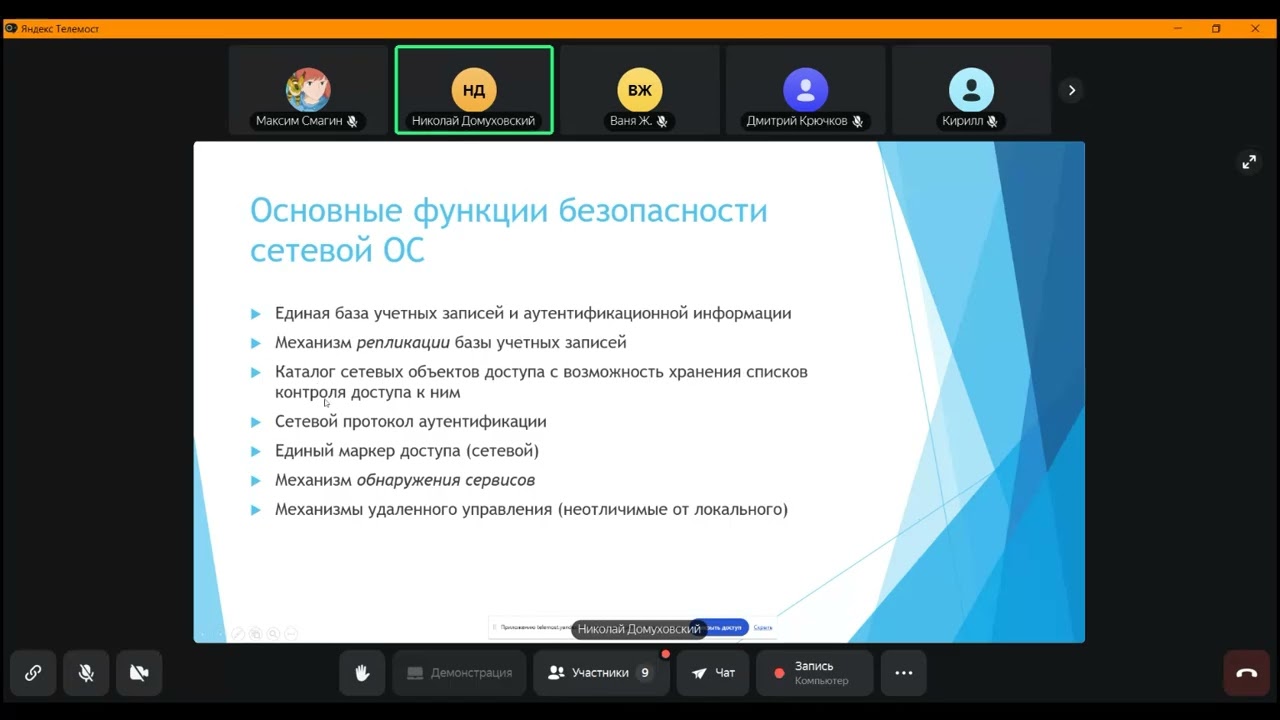This screenshot has width=1280, height=720.
Task: Minimize the Яндекс Телемост window
Action: pos(1177,28)
